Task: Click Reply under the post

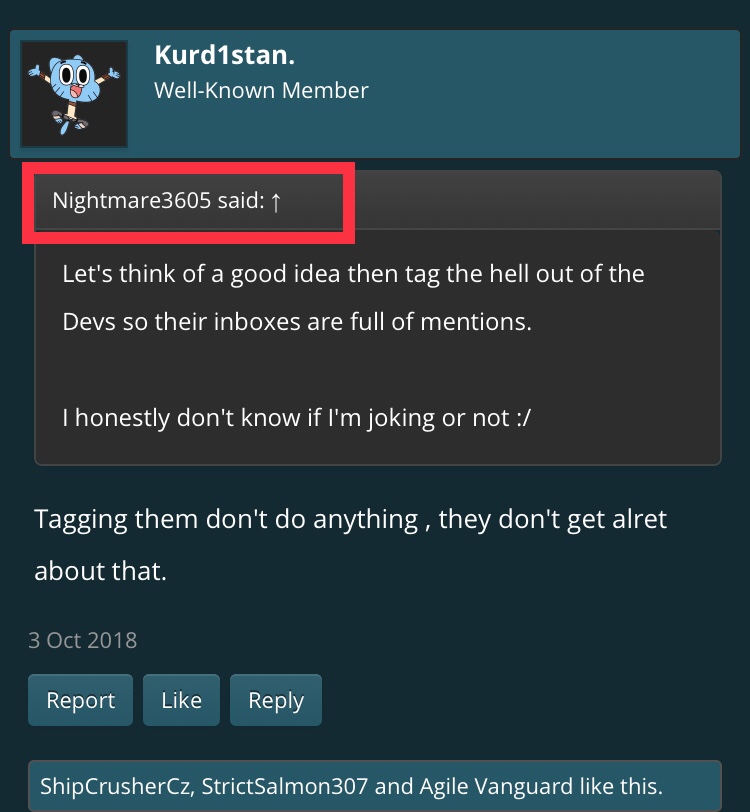Action: pos(276,700)
